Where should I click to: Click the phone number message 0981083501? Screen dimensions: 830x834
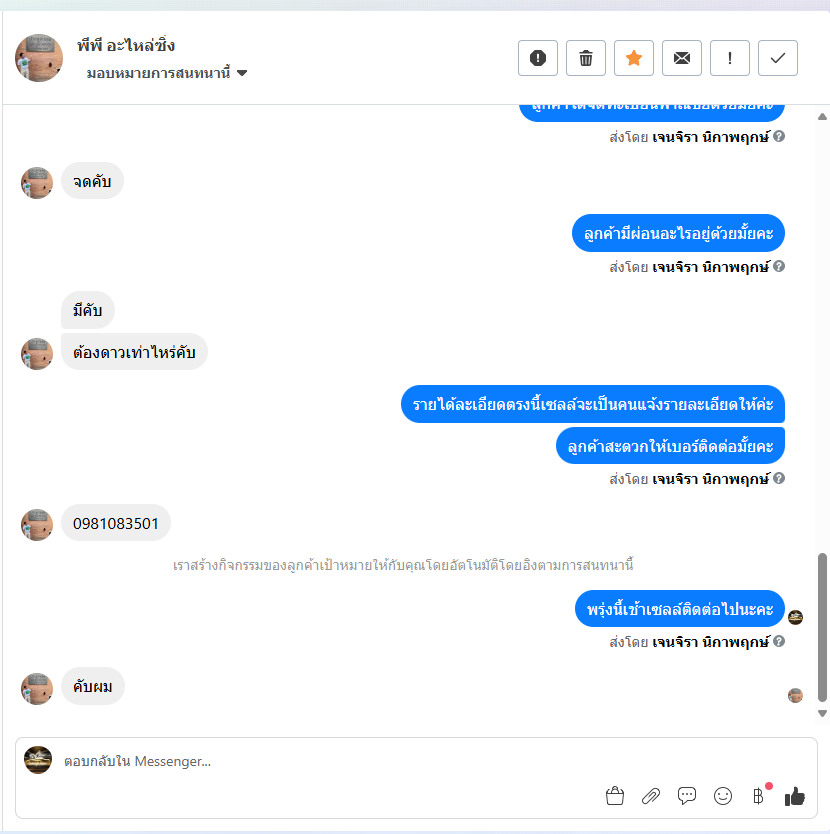point(116,523)
